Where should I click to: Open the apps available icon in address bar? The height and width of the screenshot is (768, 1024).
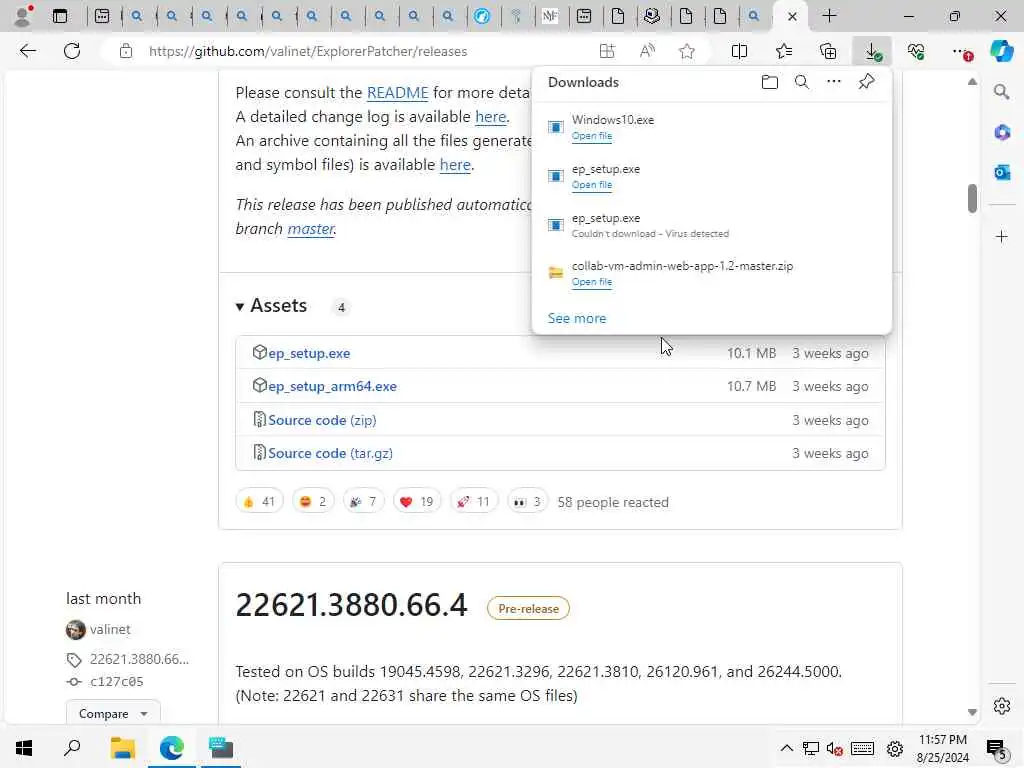pos(607,51)
